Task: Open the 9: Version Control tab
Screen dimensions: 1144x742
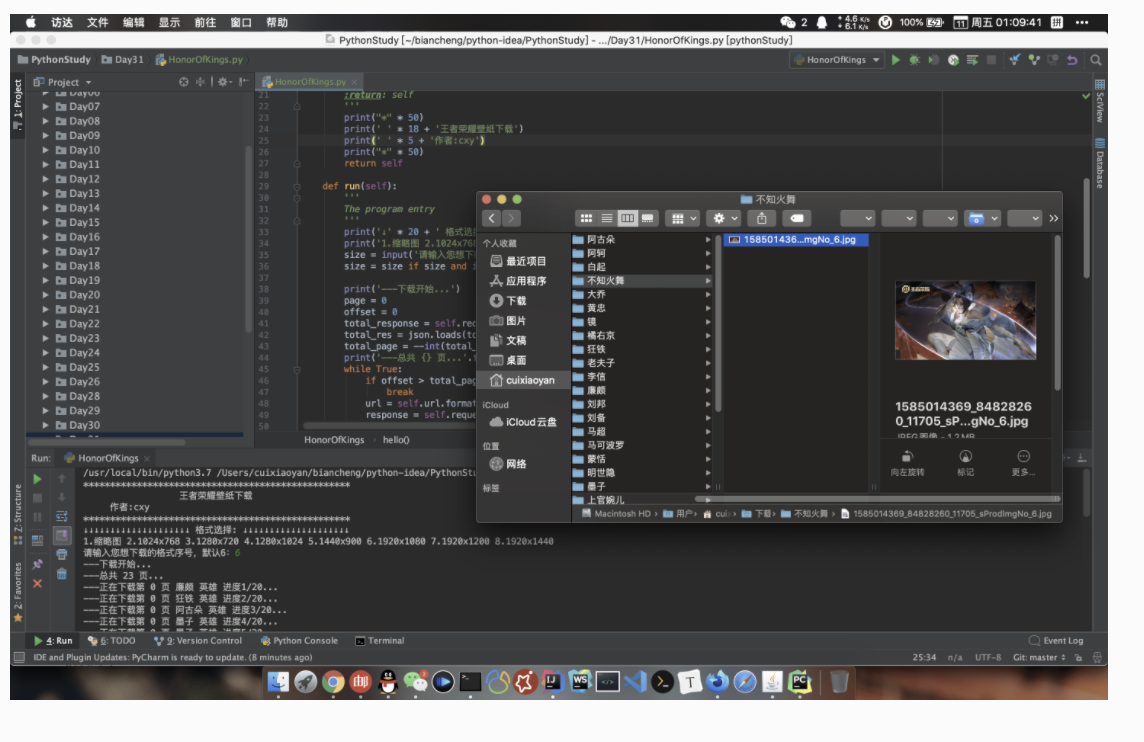Action: coord(198,641)
